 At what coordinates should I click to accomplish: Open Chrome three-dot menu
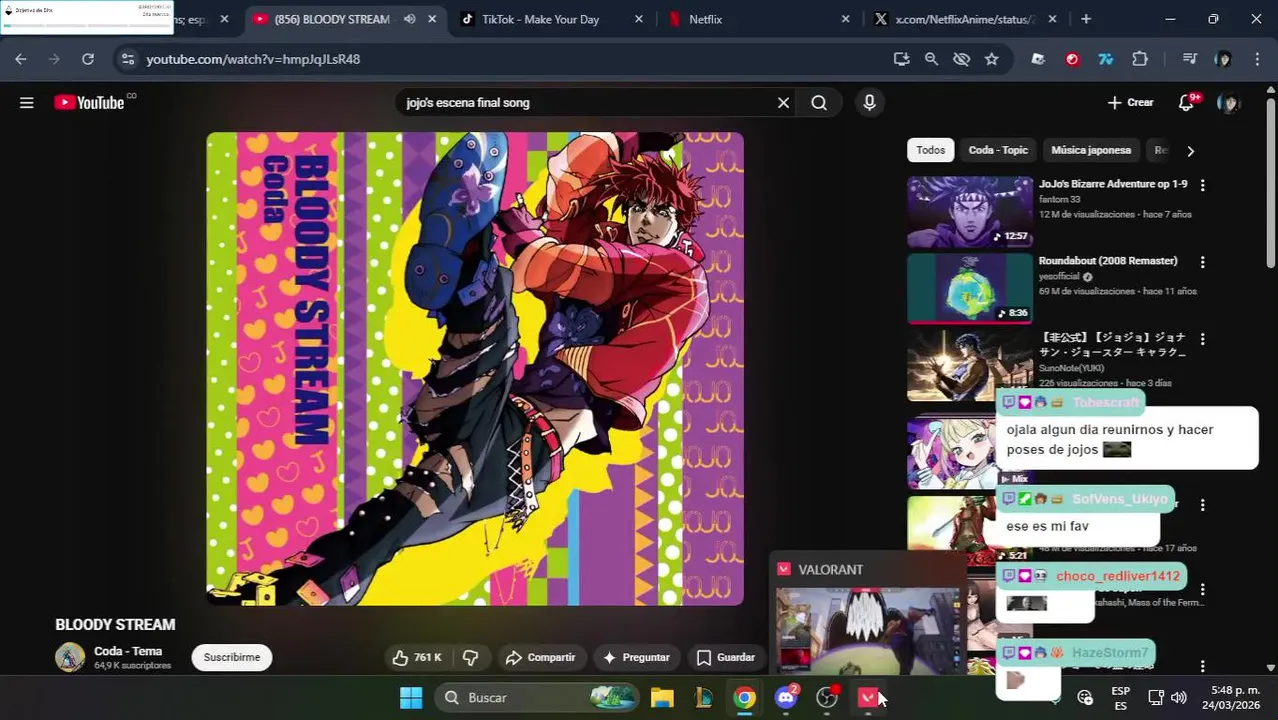point(1257,59)
